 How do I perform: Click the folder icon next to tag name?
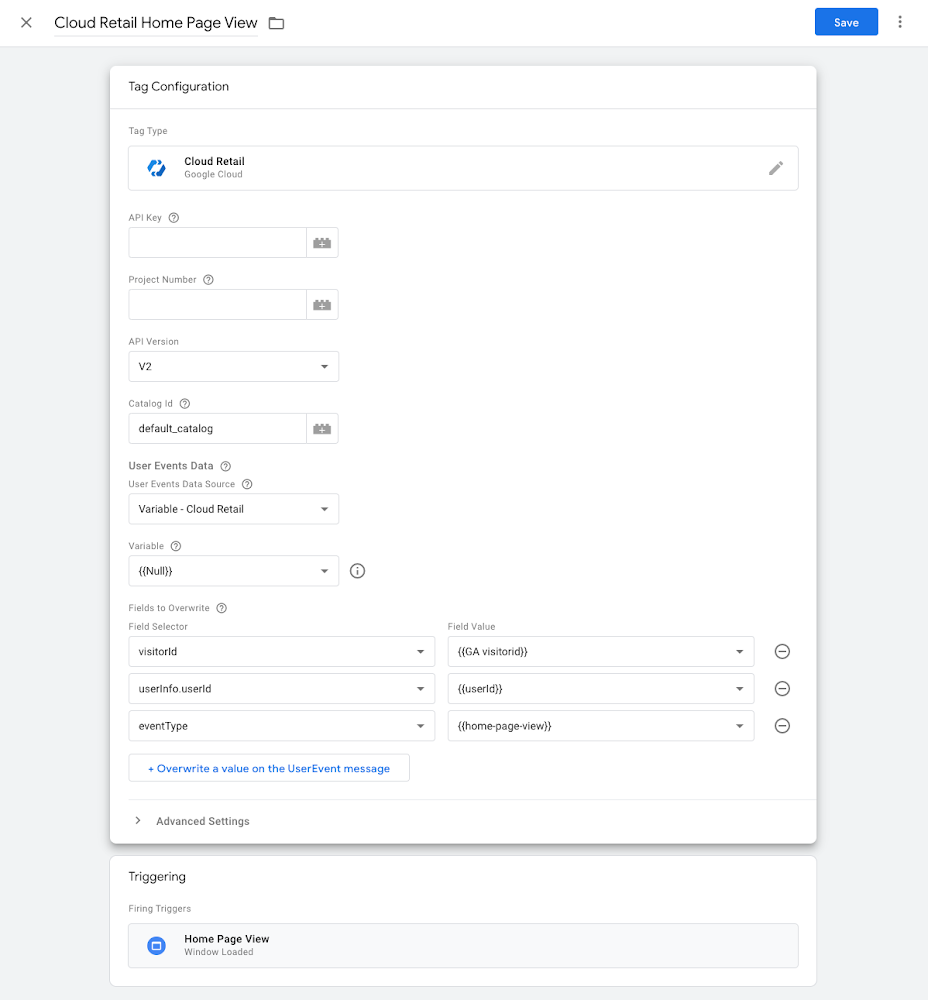pyautogui.click(x=276, y=23)
